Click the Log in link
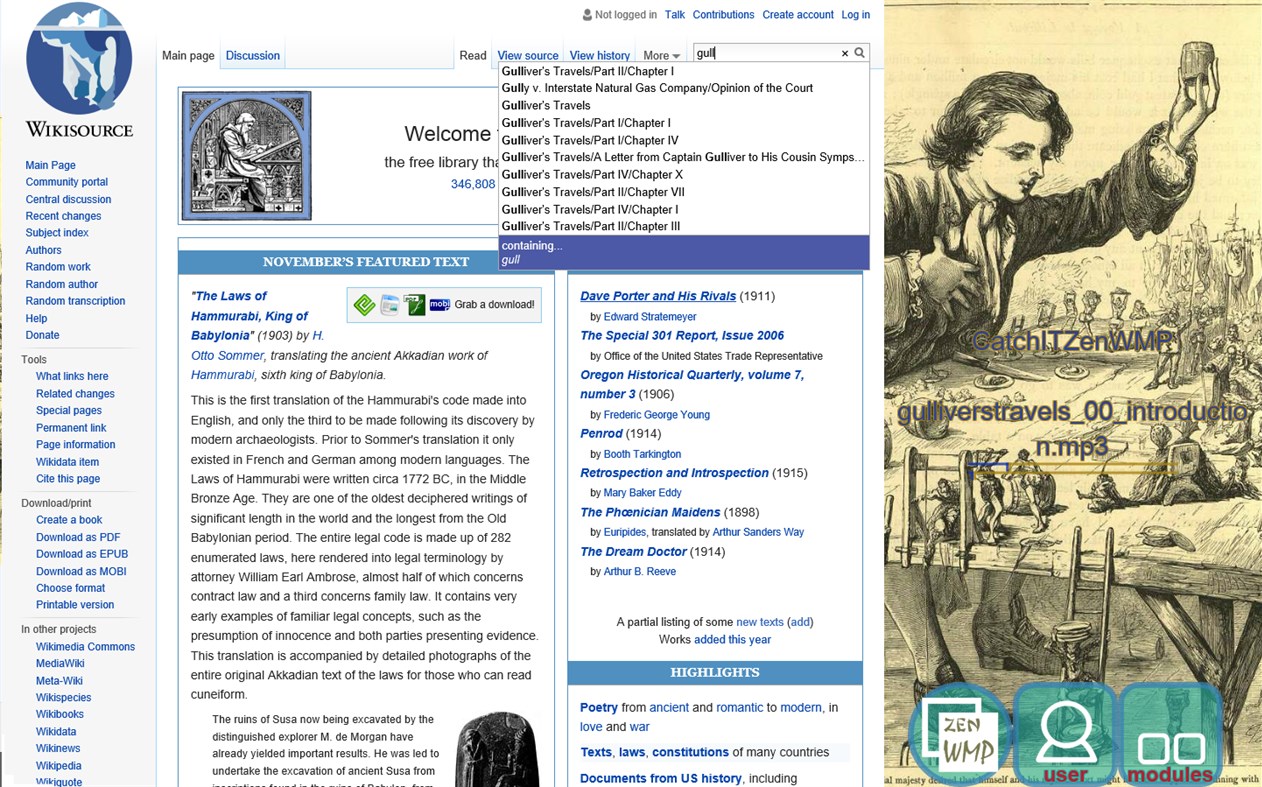1262x787 pixels. click(x=856, y=15)
